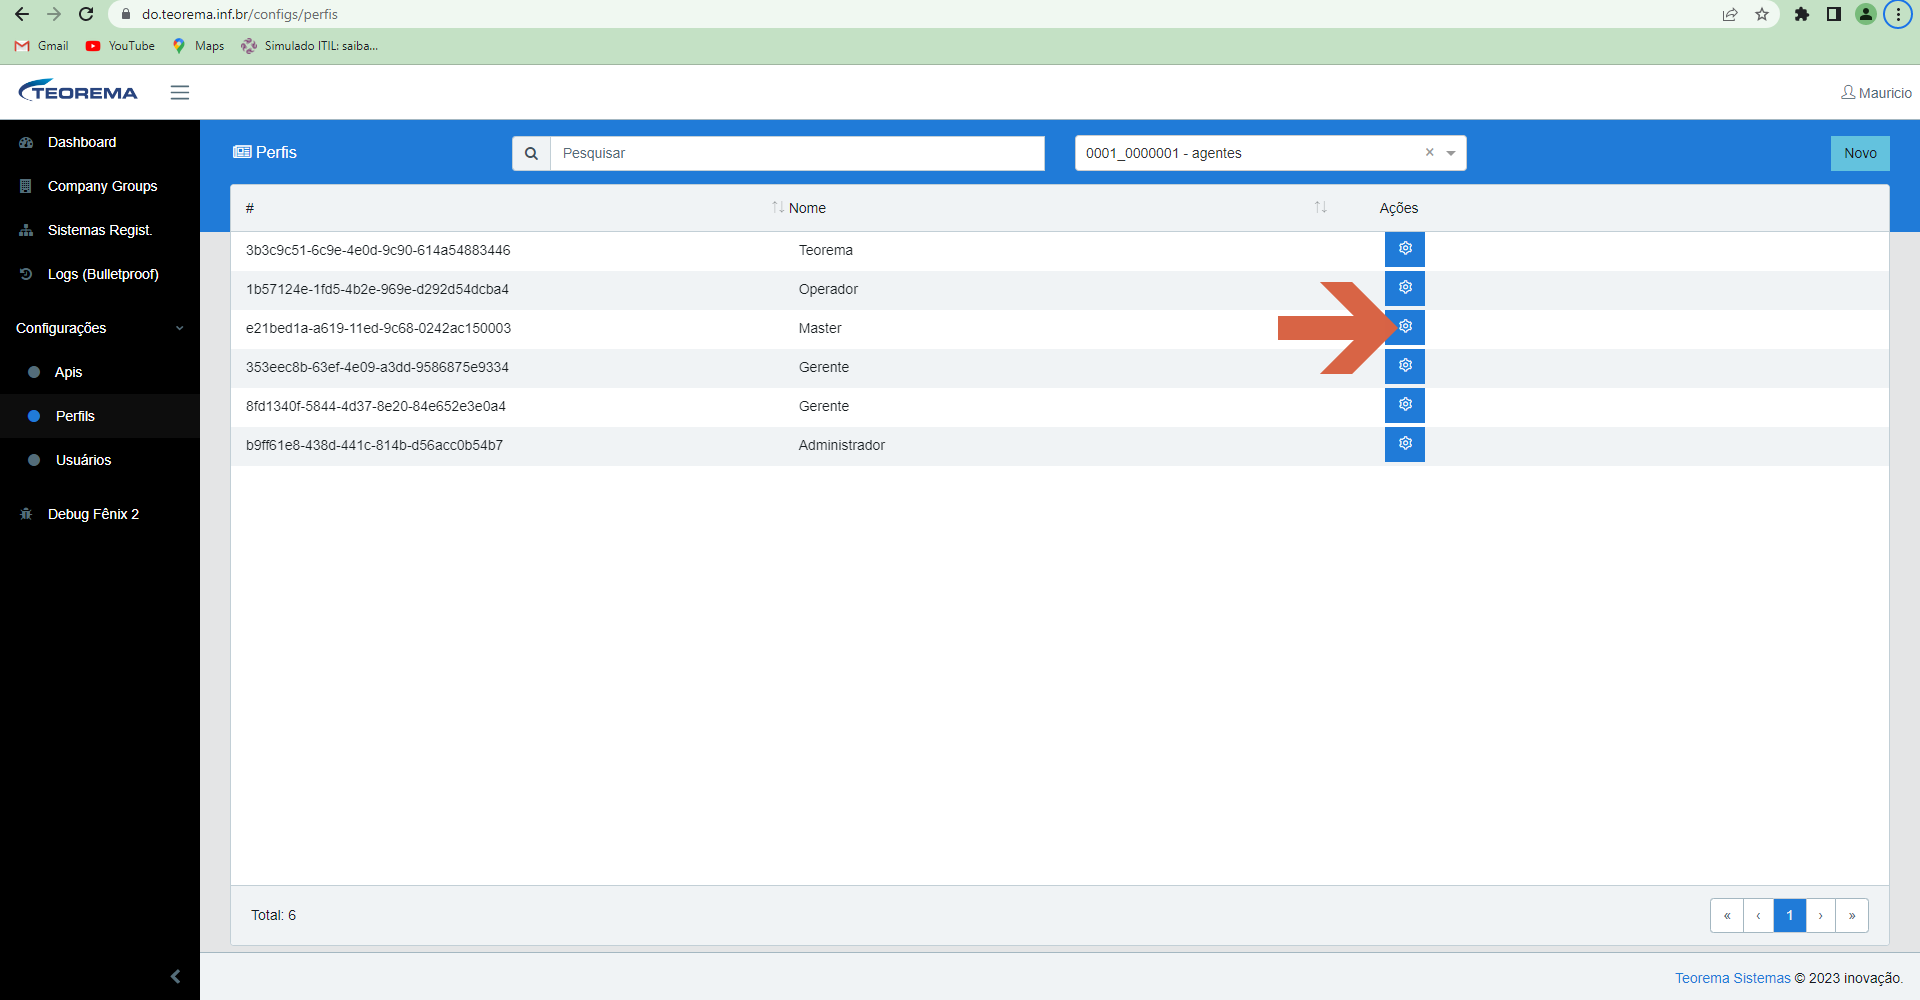Go to last page of pagination

point(1852,915)
